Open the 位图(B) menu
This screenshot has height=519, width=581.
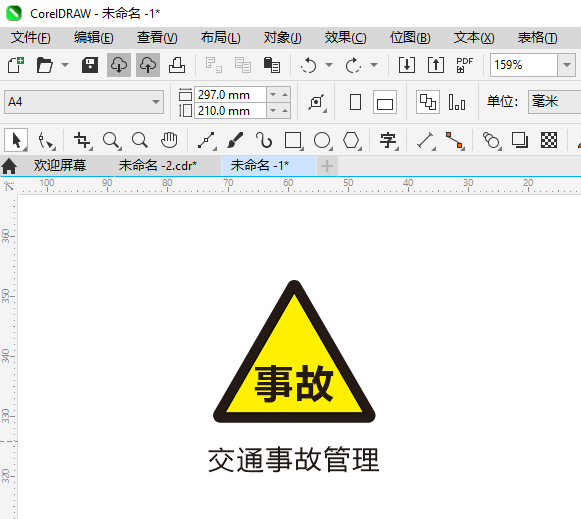coord(410,38)
